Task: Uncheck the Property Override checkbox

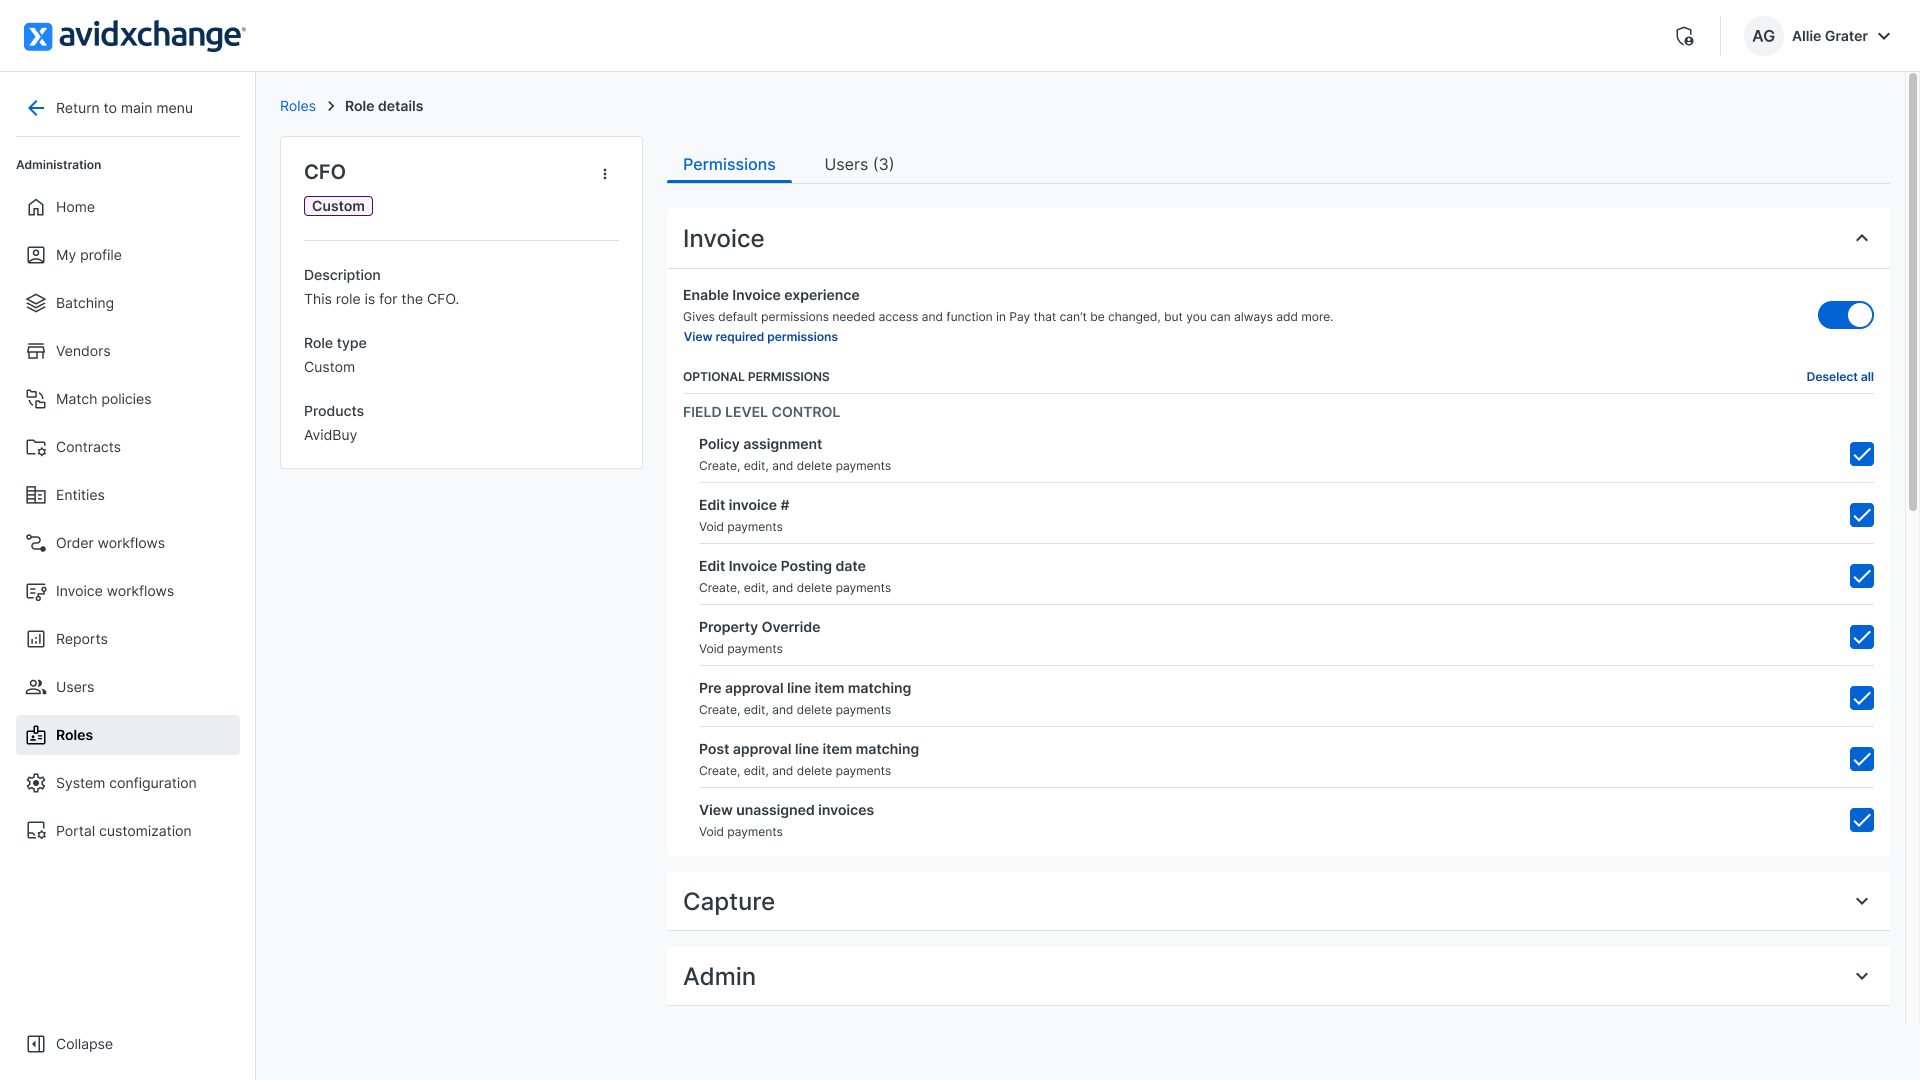Action: 1861,637
